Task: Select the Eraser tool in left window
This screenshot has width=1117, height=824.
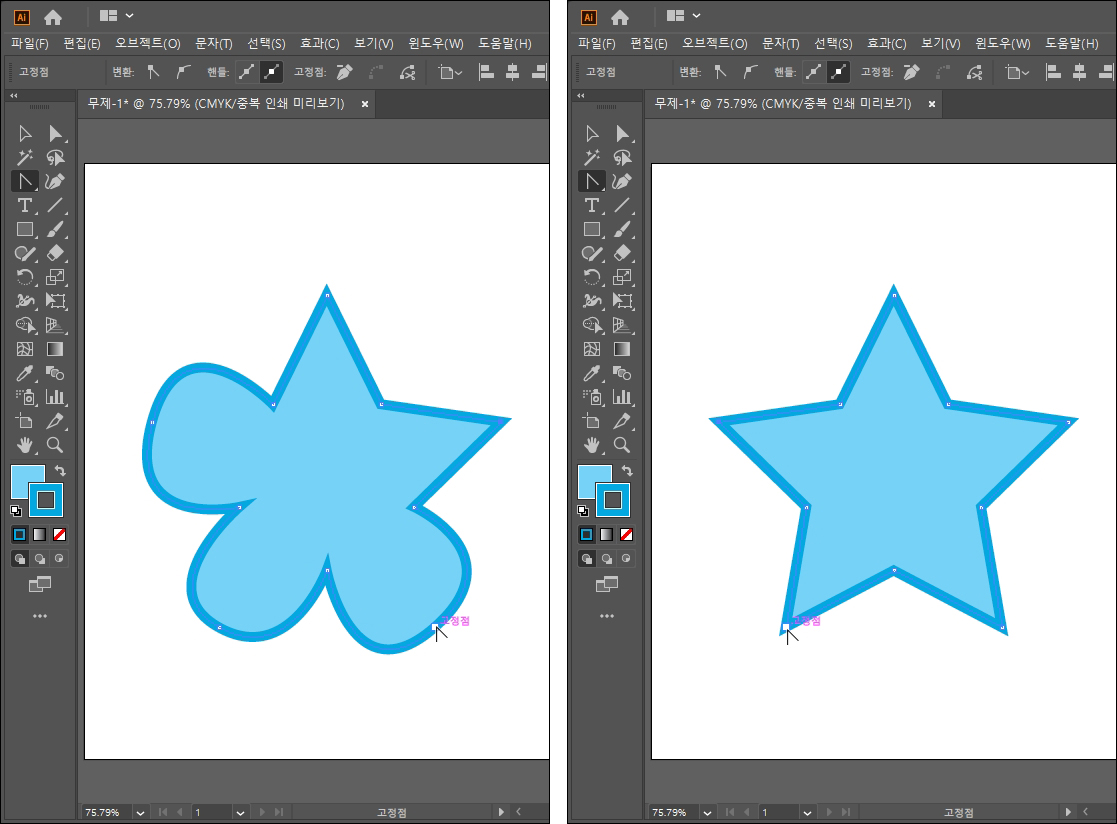Action: coord(55,253)
